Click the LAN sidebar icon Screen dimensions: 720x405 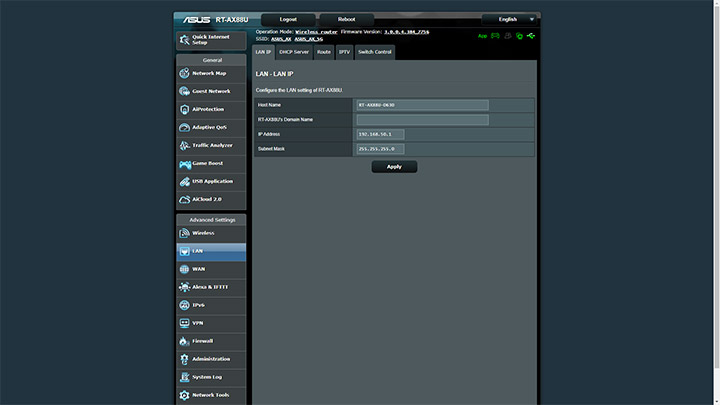click(185, 251)
